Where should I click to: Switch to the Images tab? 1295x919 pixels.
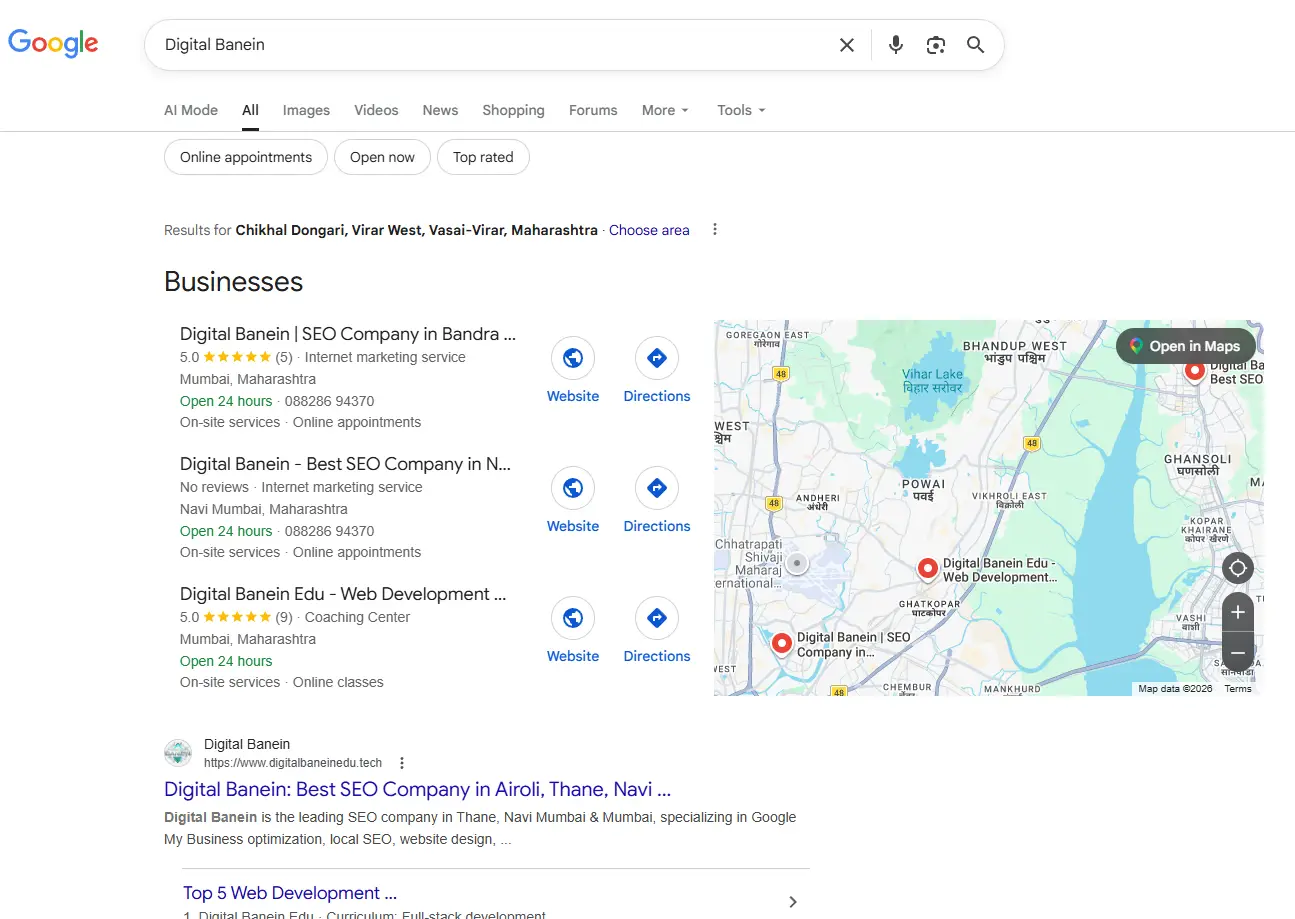point(306,110)
